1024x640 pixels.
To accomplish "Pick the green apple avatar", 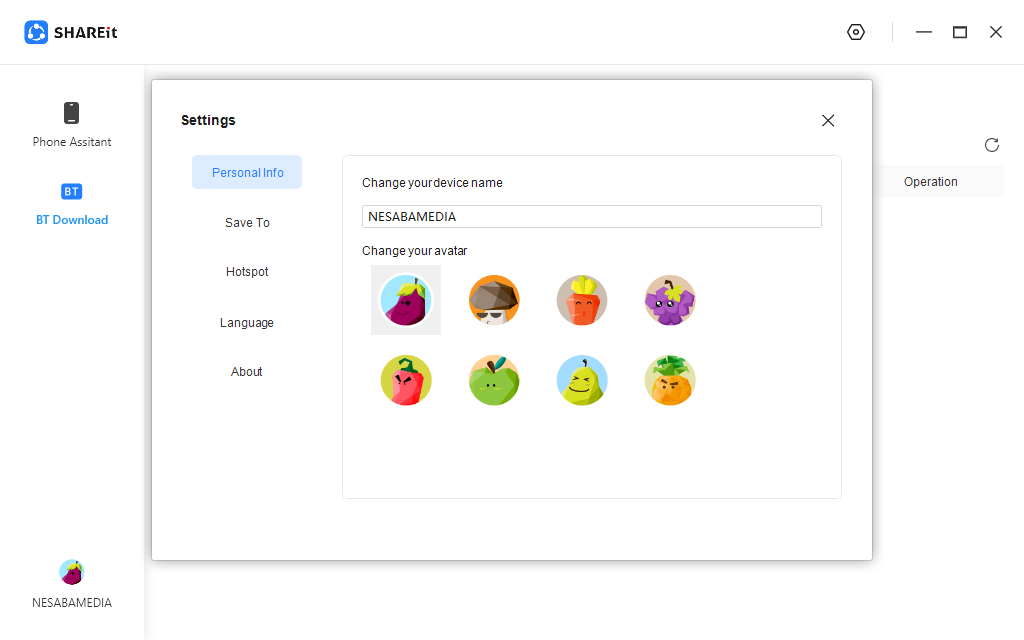I will click(x=494, y=380).
